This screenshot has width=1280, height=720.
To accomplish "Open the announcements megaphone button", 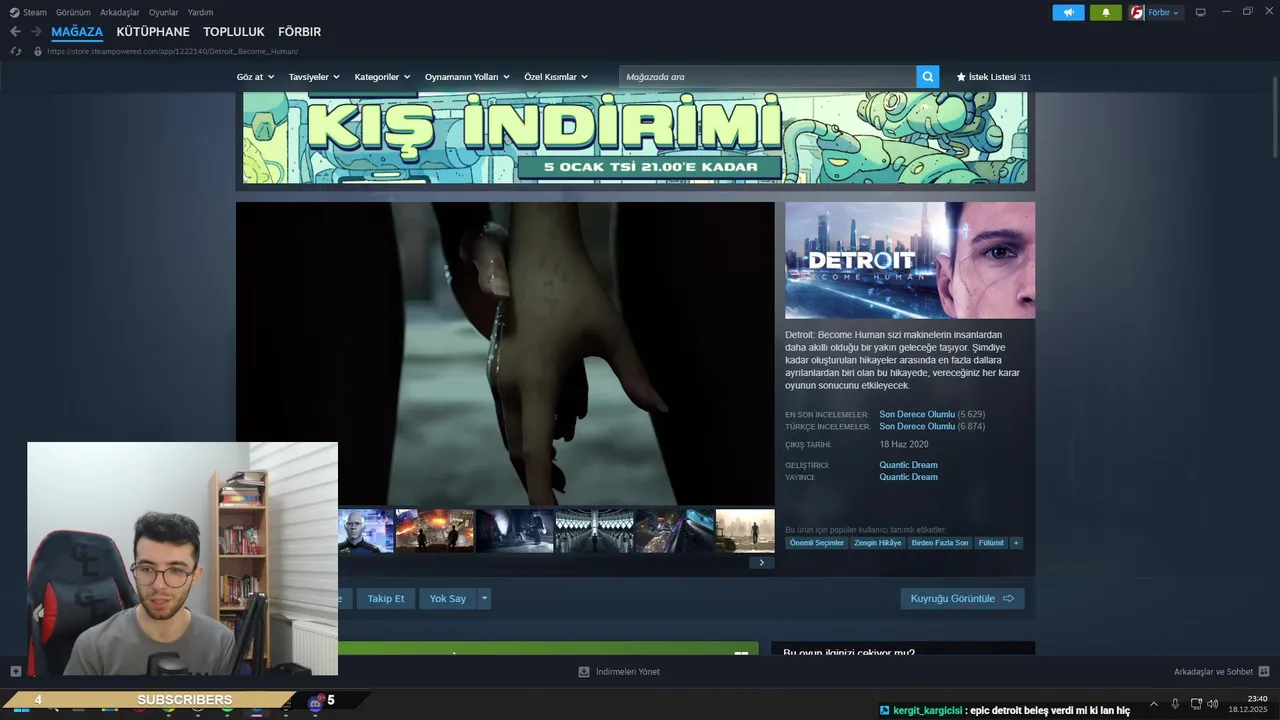I will [1068, 12].
